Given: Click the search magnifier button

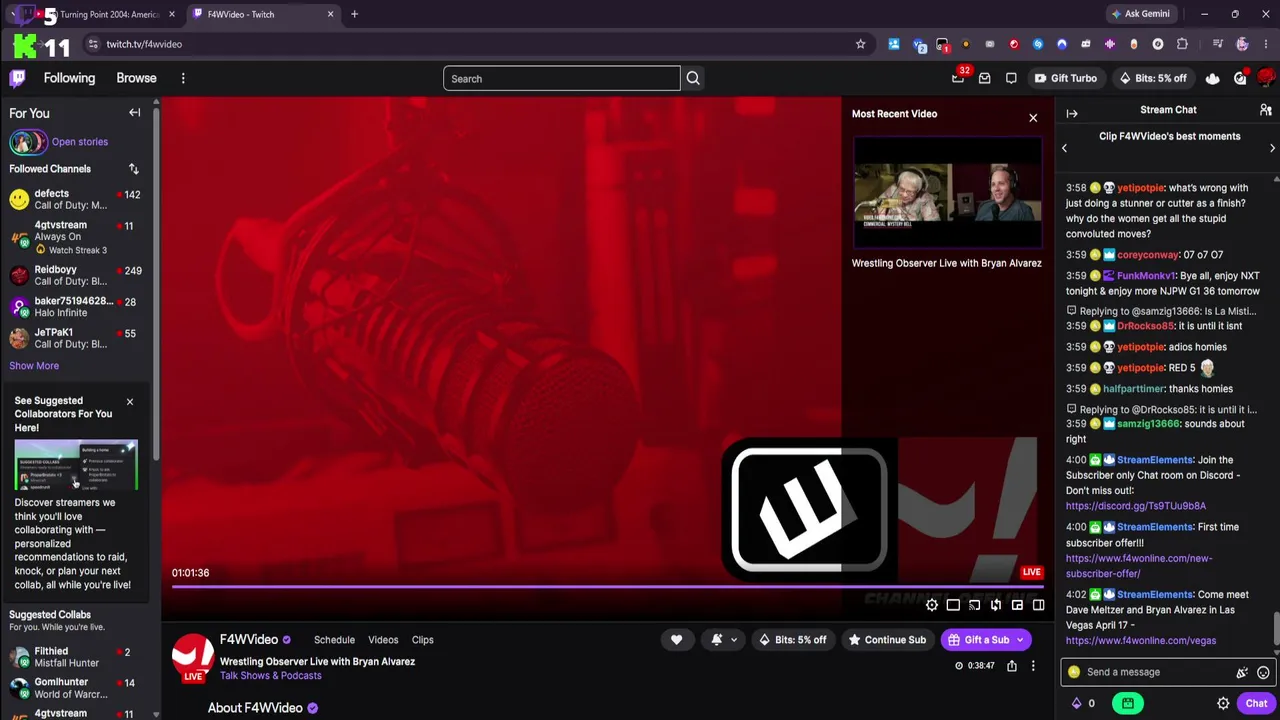Looking at the screenshot, I should (x=693, y=78).
